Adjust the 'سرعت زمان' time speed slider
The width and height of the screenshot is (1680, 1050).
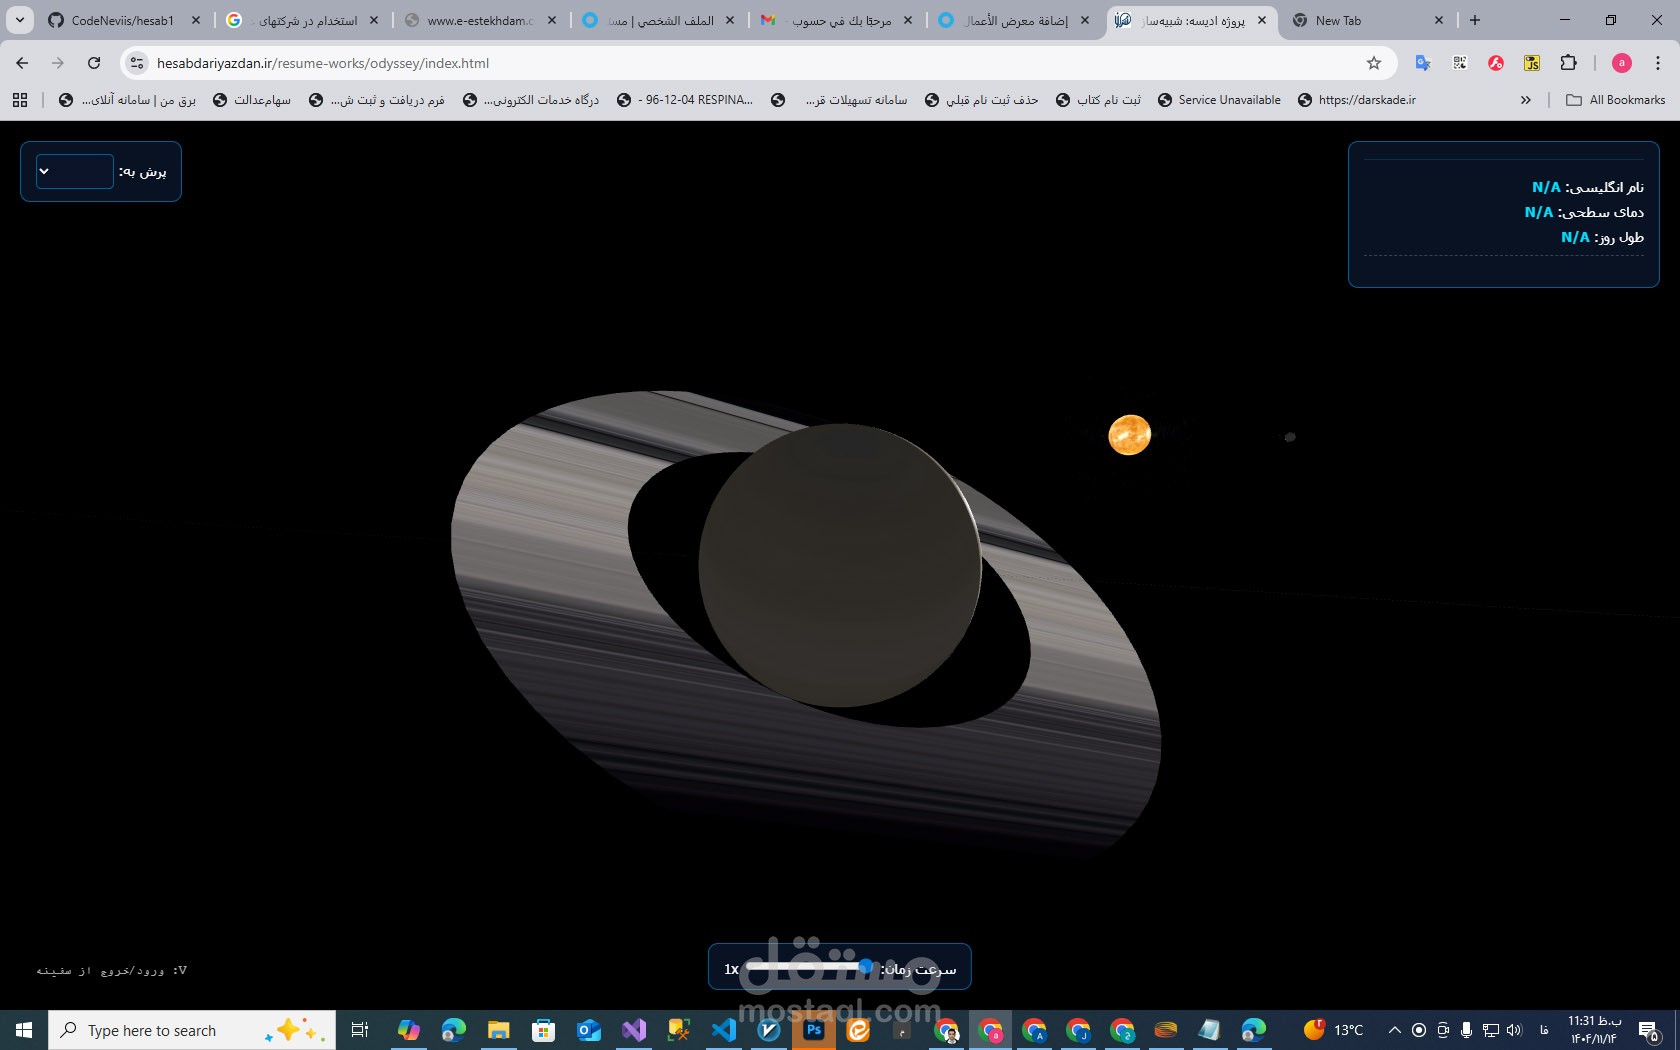(810, 967)
